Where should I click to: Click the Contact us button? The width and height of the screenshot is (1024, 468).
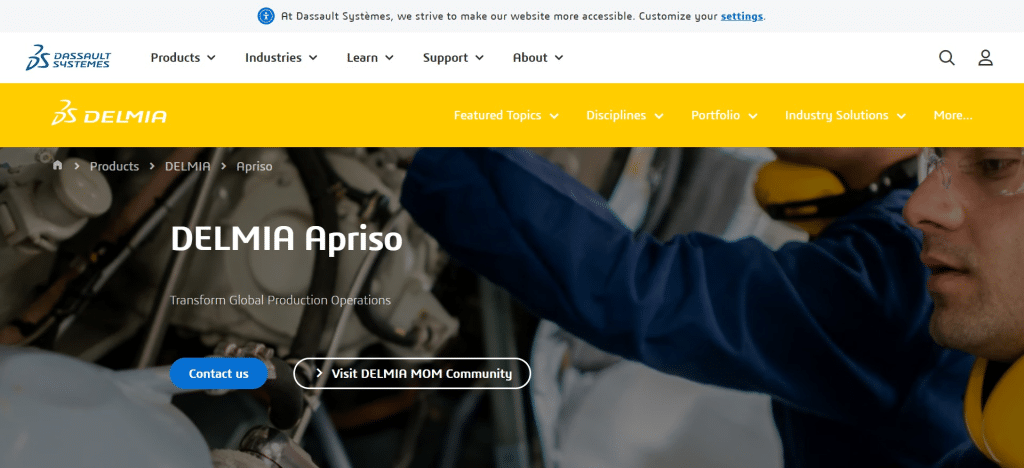pos(219,373)
